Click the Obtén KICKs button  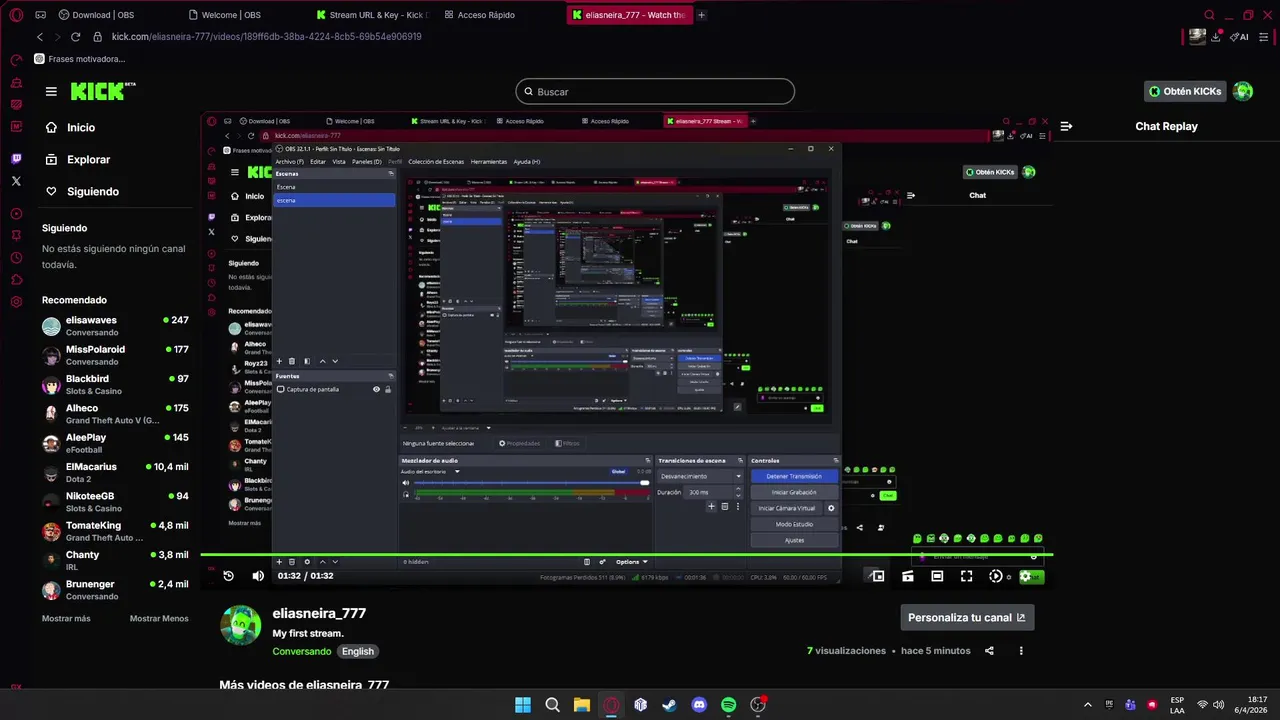[x=1185, y=91]
